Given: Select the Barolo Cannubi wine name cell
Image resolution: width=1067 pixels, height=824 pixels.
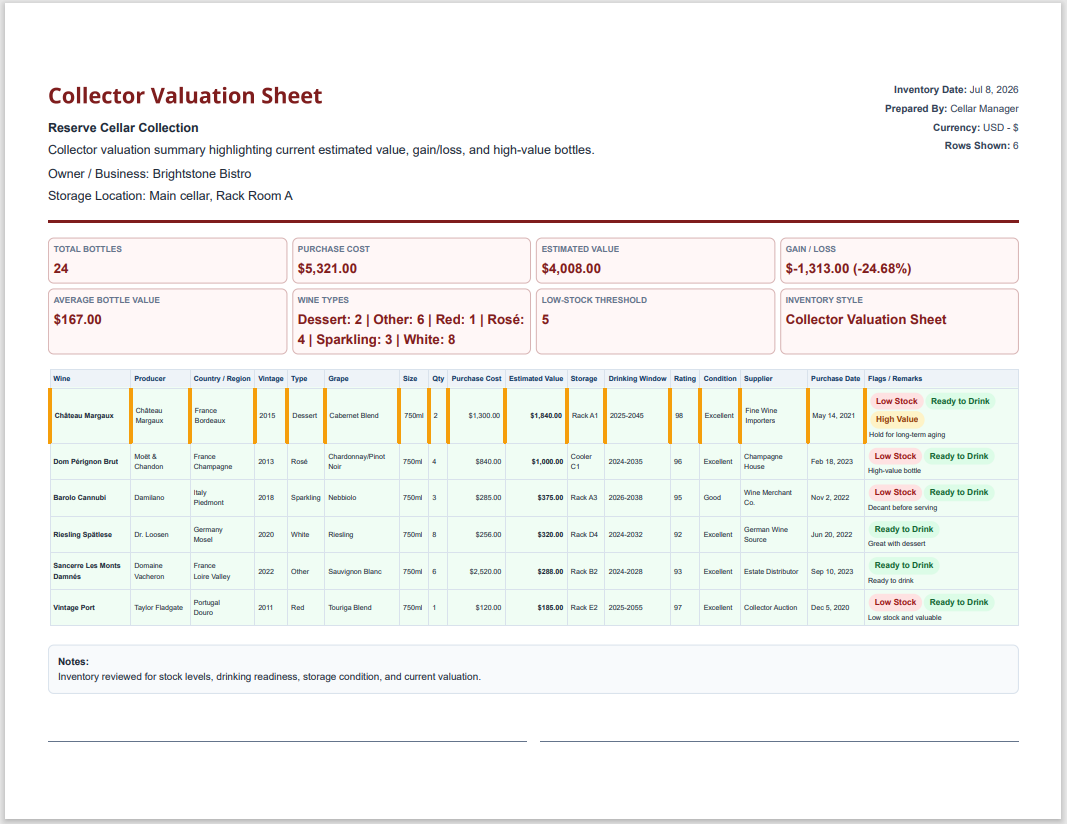Looking at the screenshot, I should [89, 497].
